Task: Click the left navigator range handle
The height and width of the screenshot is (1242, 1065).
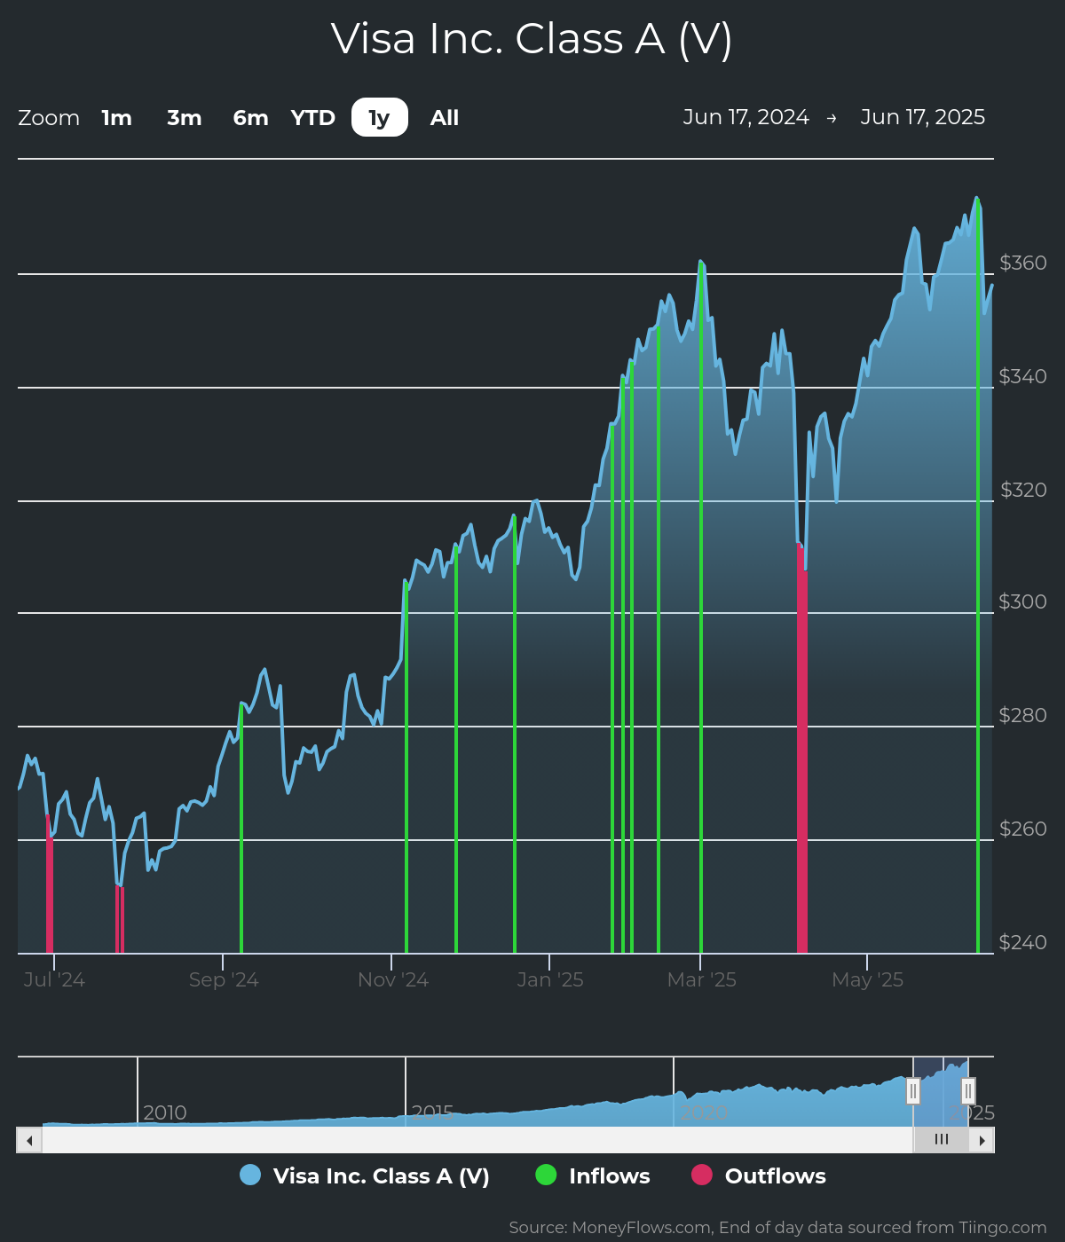Action: point(913,1091)
